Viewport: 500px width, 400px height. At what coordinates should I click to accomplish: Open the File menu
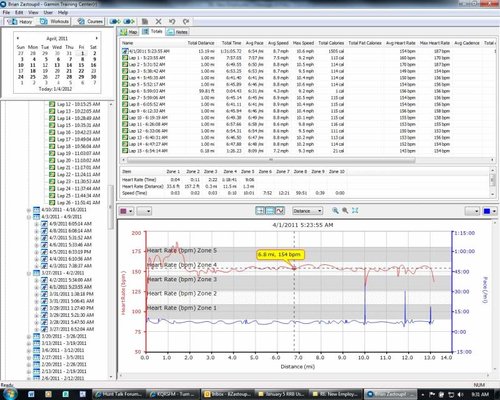[6, 13]
